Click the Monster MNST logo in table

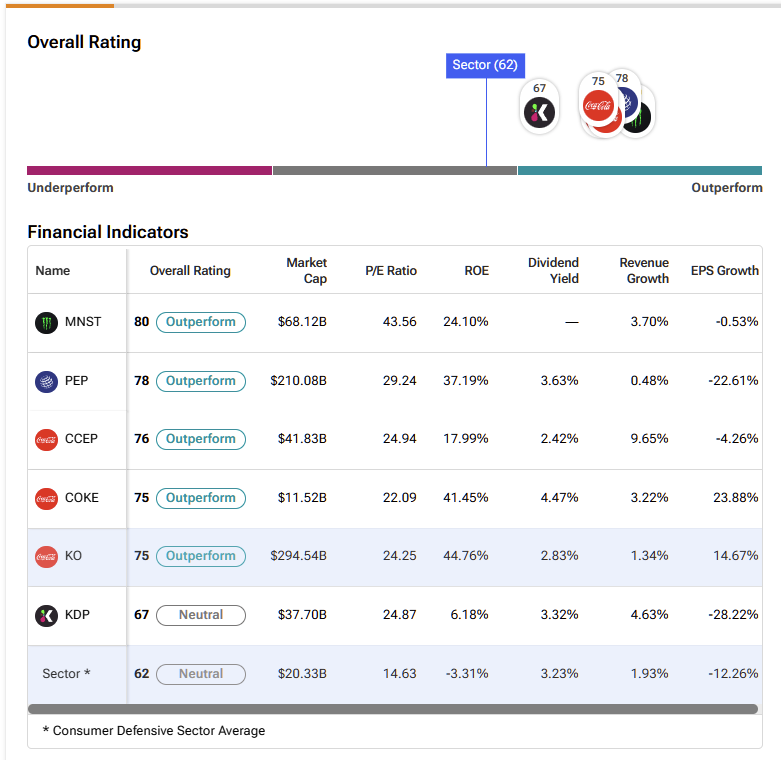pyautogui.click(x=46, y=323)
